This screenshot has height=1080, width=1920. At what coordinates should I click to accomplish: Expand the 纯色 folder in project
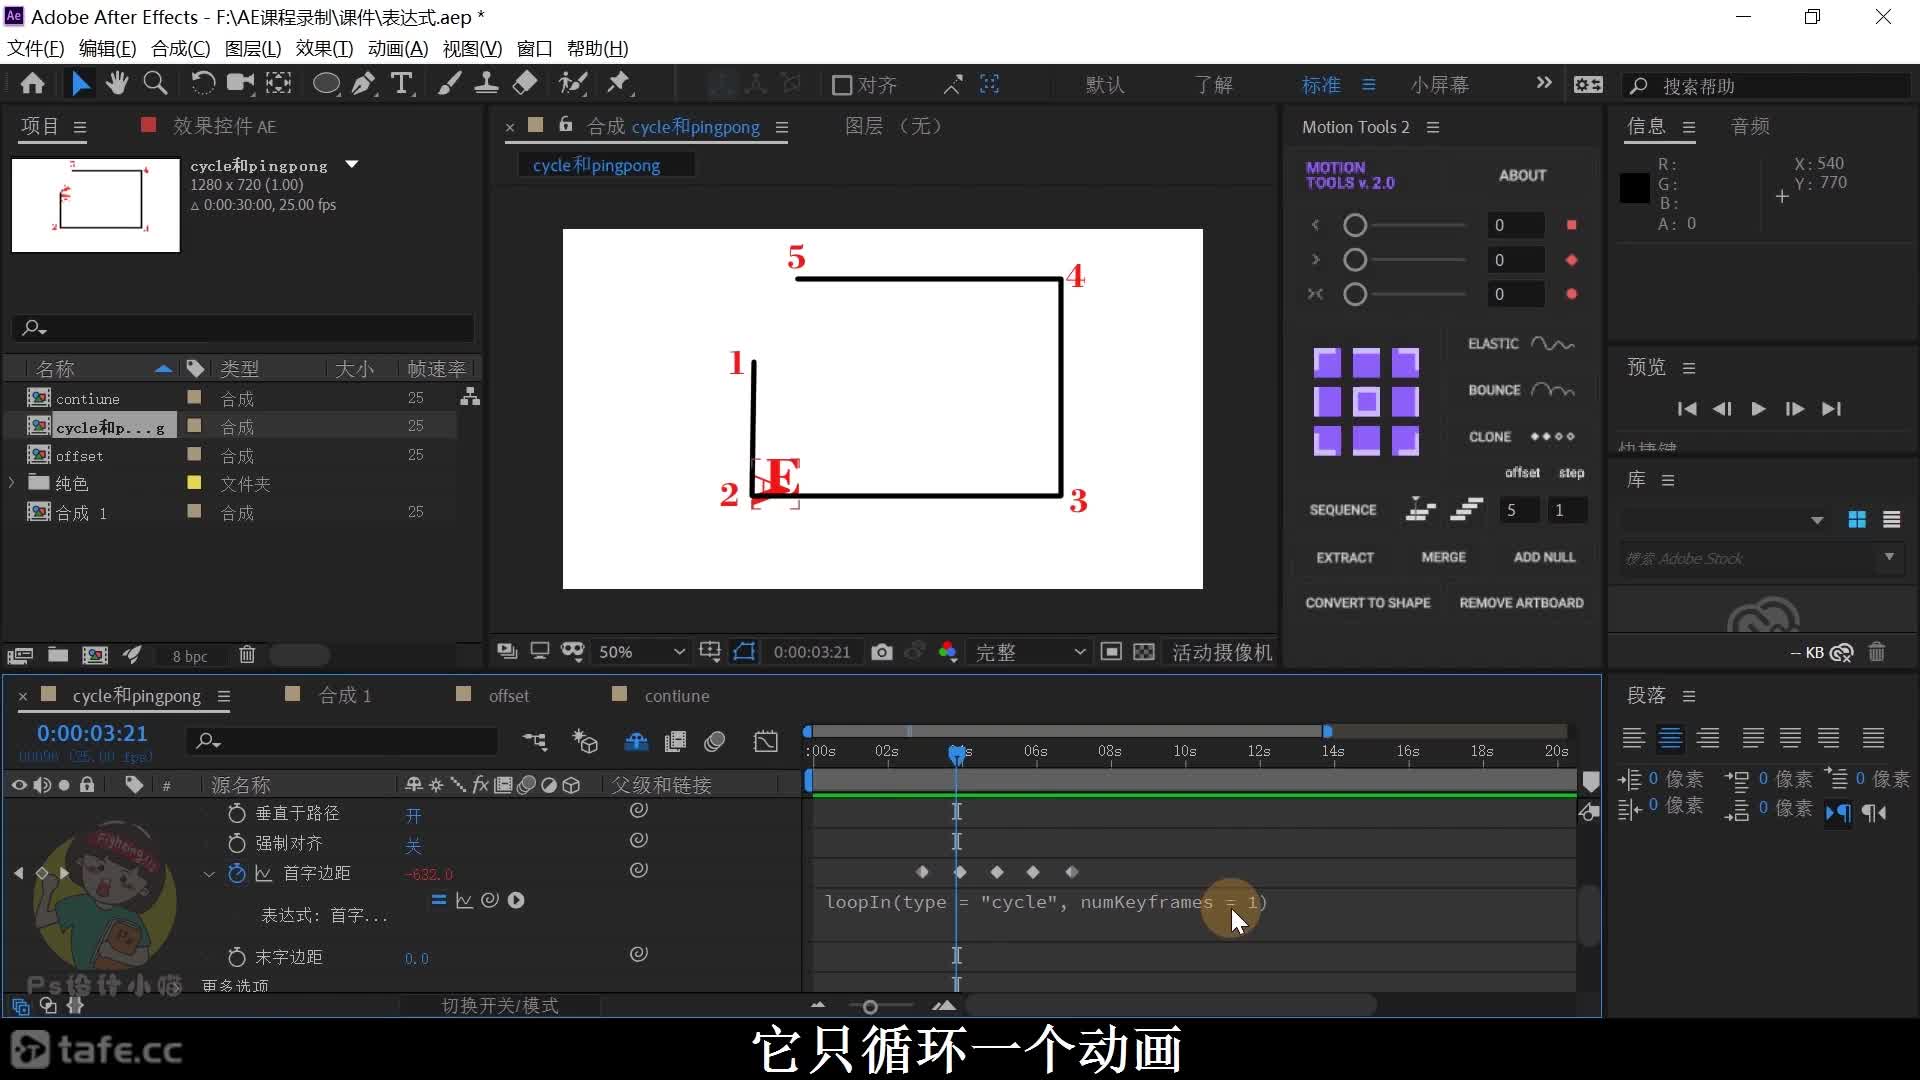12,483
